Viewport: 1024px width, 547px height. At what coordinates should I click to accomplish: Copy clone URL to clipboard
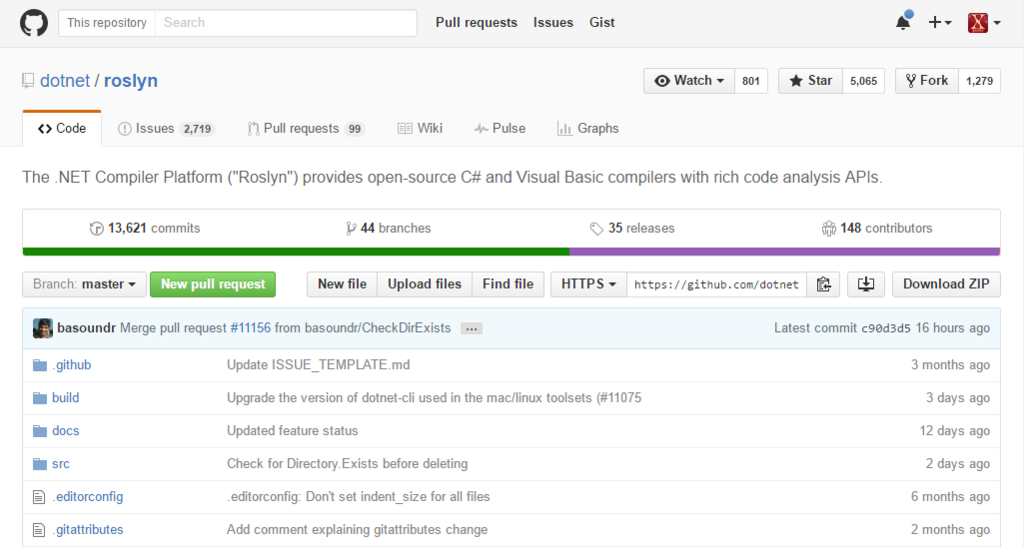(823, 284)
